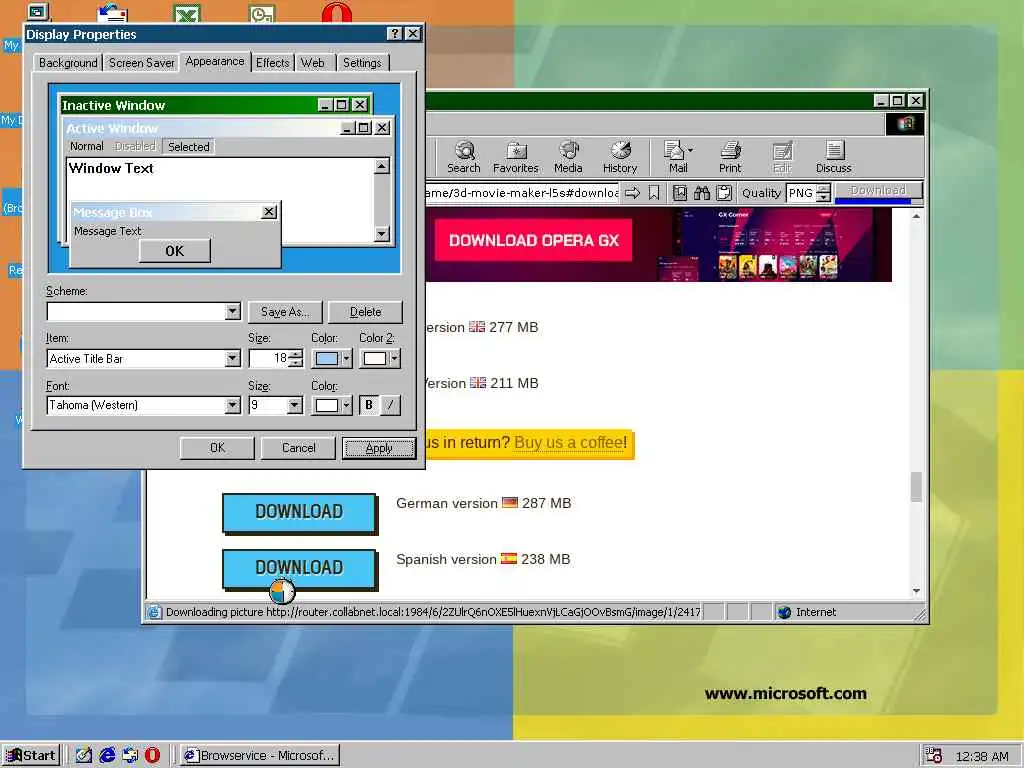Click the help question mark in Display Properties

coord(394,34)
